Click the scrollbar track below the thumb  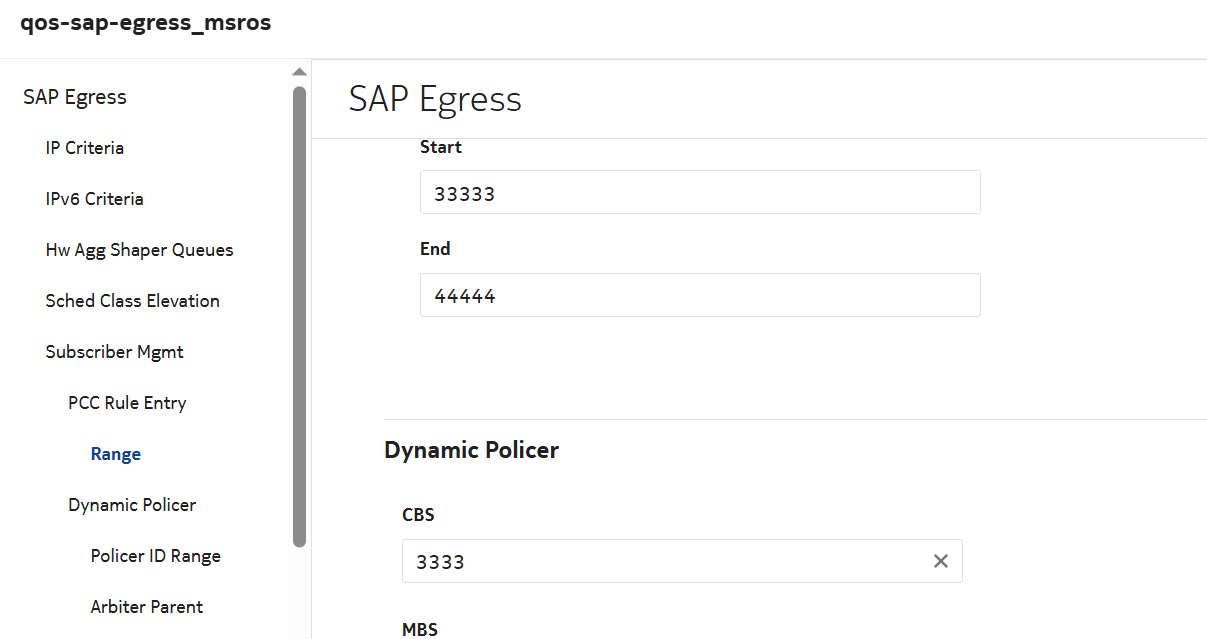click(299, 595)
